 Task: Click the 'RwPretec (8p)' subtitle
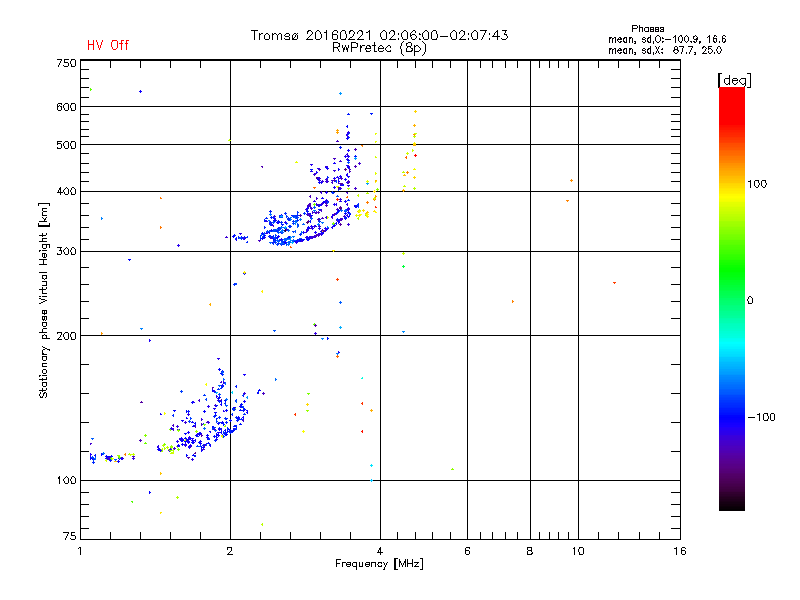point(379,48)
